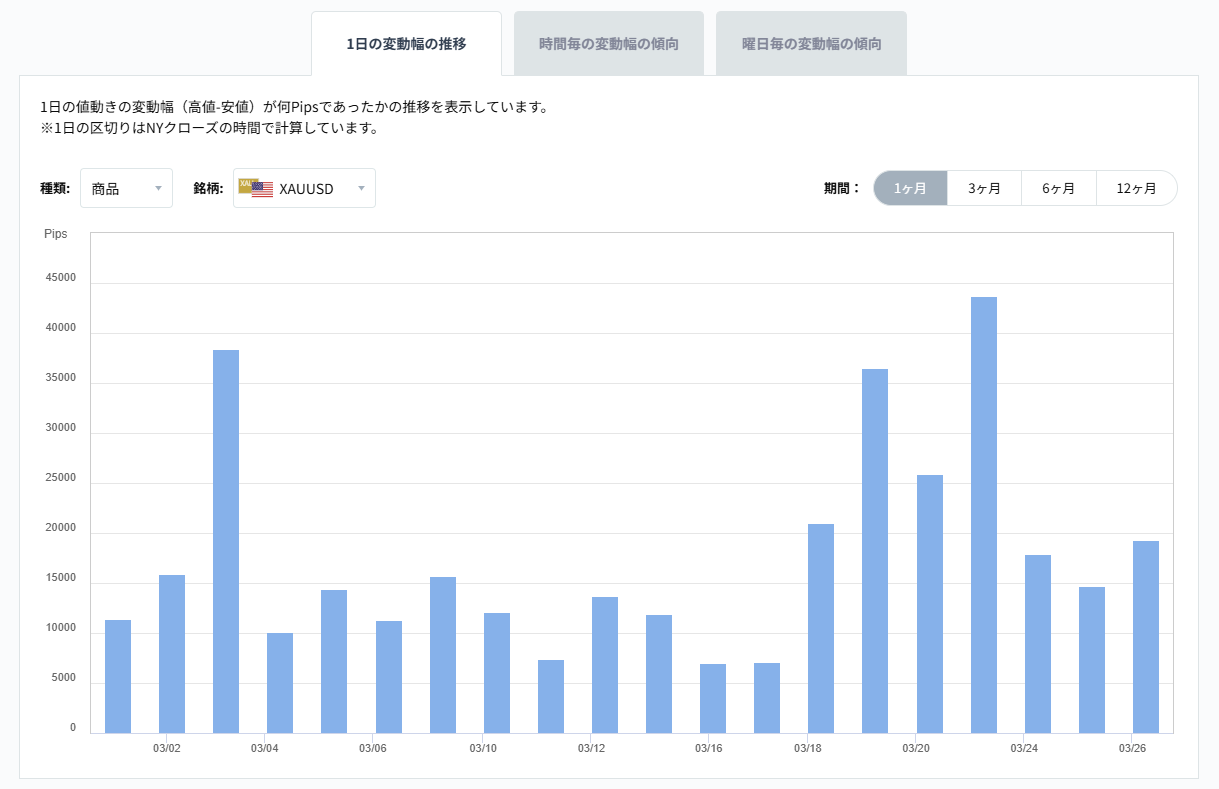Click the currently active 1ヶ月 period button
The width and height of the screenshot is (1219, 789).
tap(910, 187)
